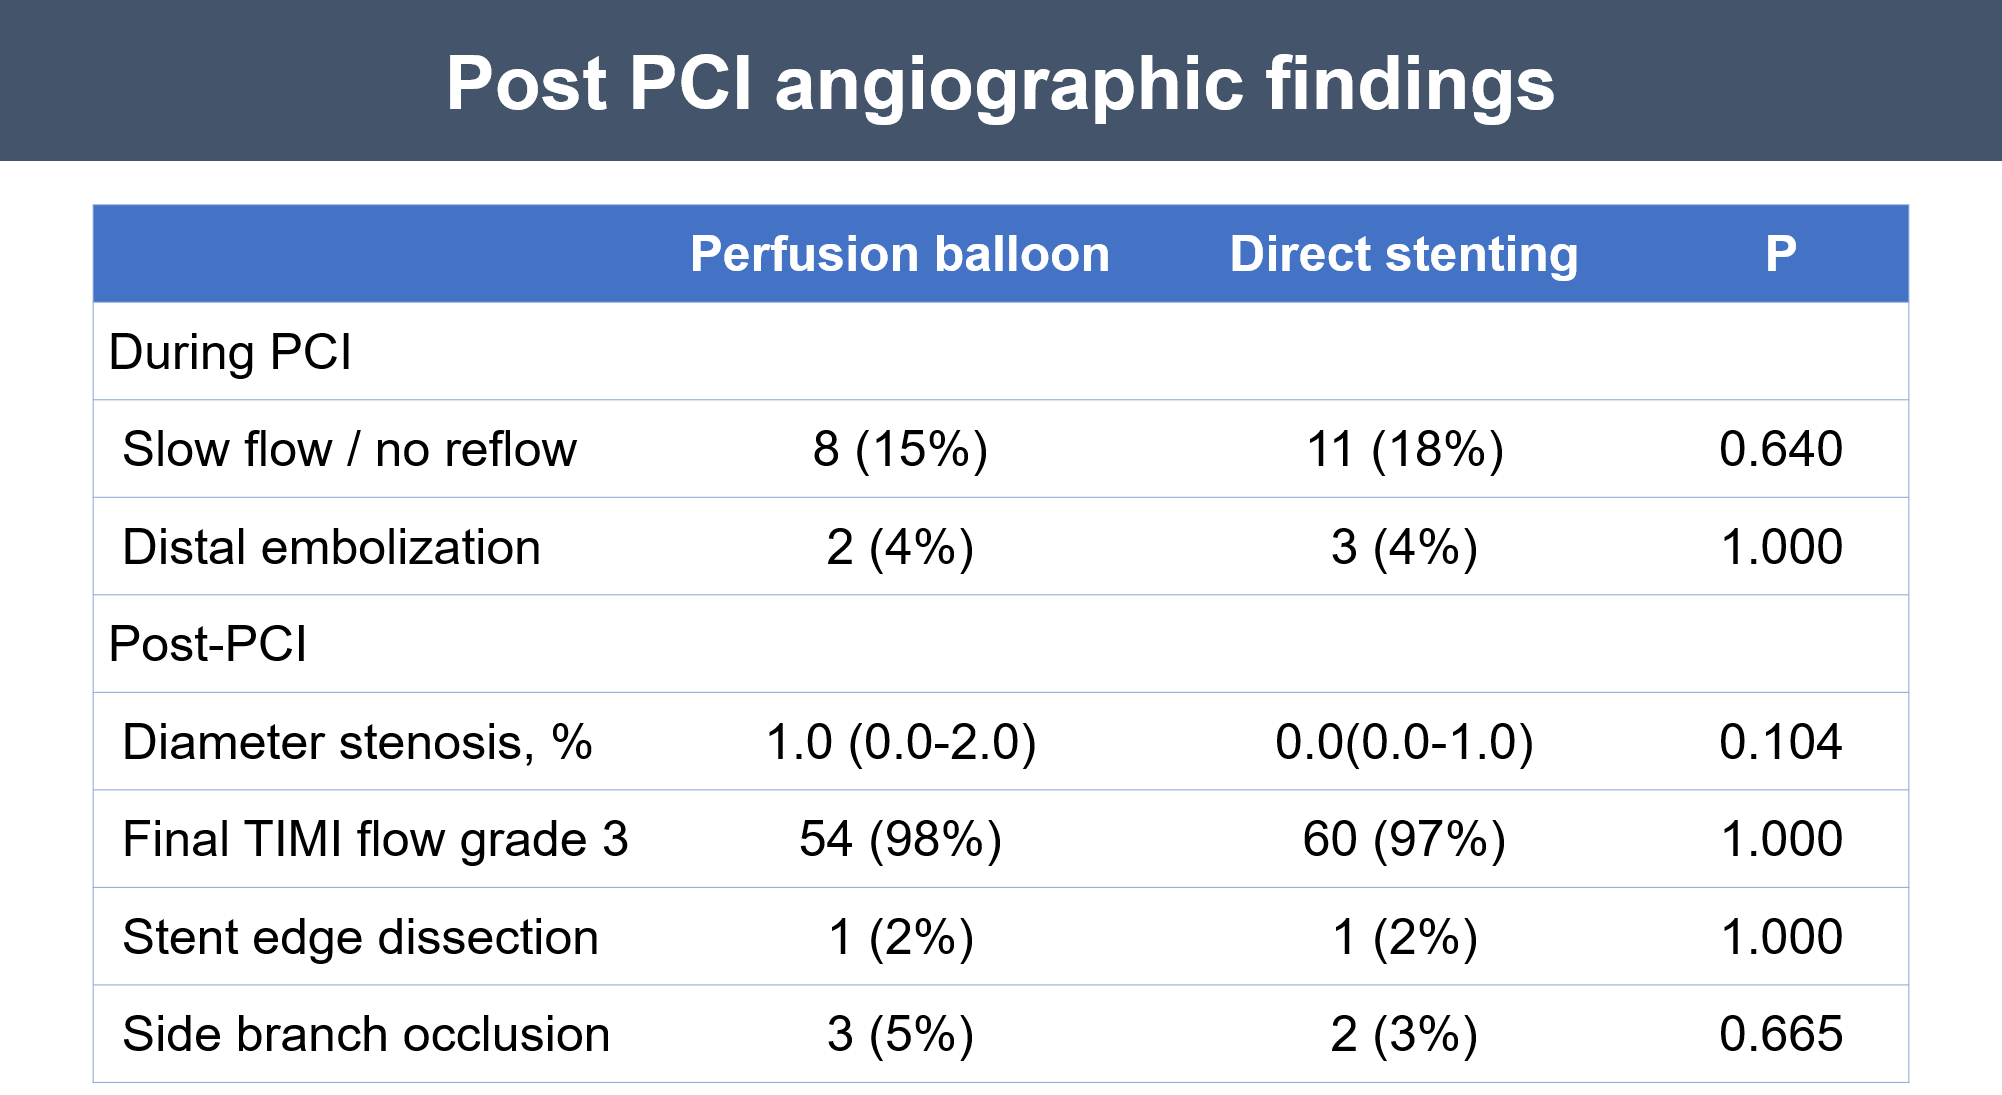Click first empty cell under Direct stenting
Viewport: 2002px width, 1095px height.
[x=1403, y=351]
